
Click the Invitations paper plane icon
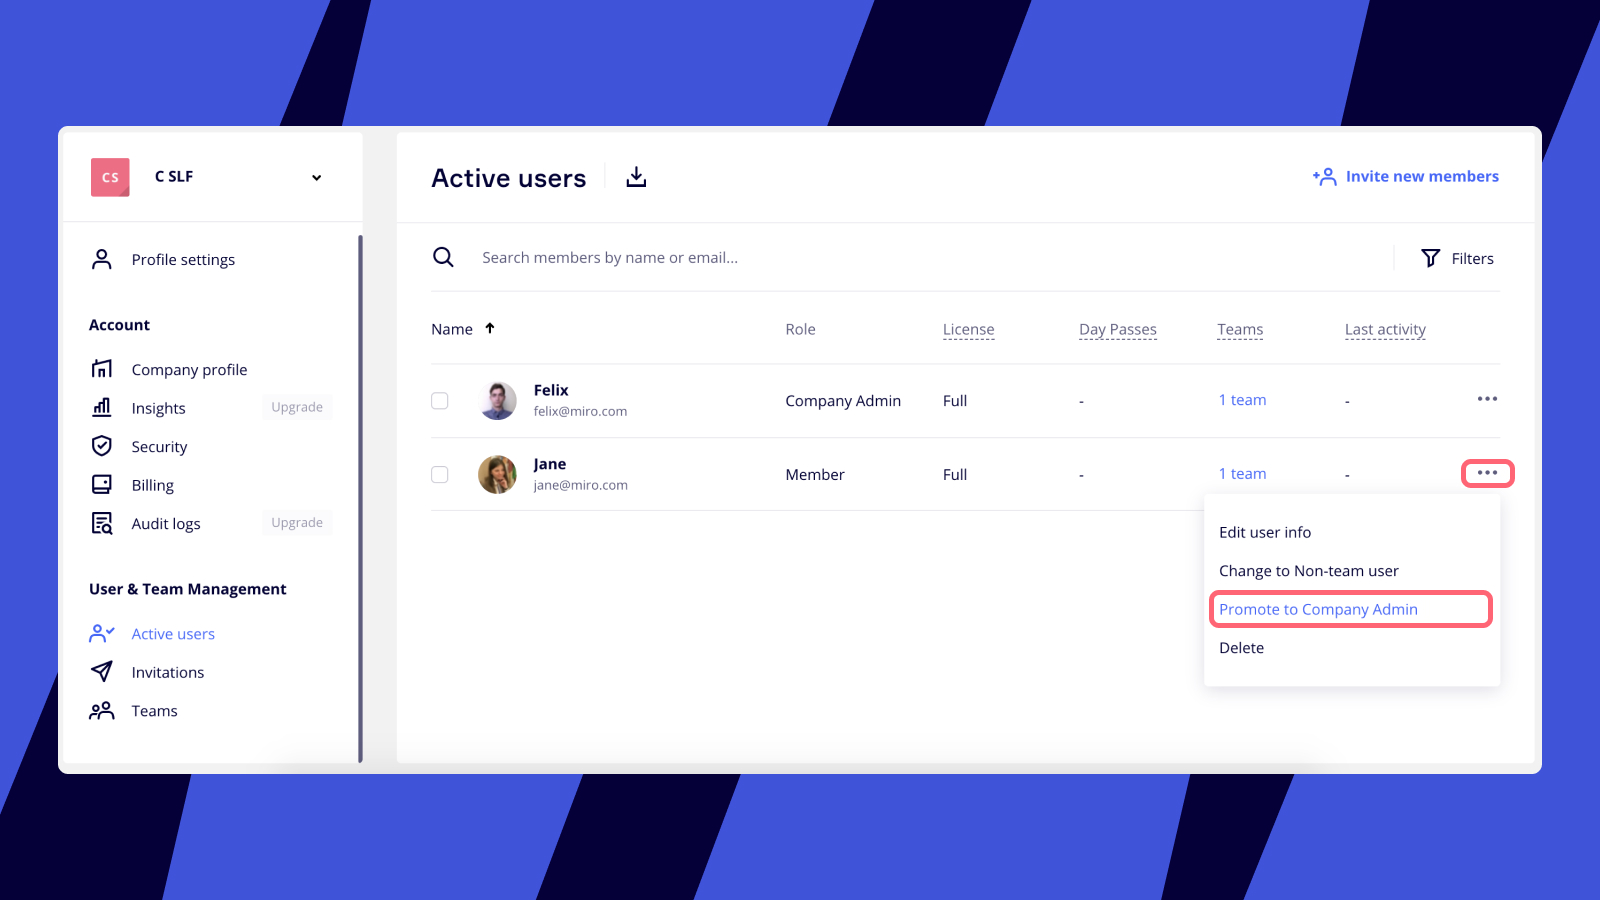click(102, 672)
